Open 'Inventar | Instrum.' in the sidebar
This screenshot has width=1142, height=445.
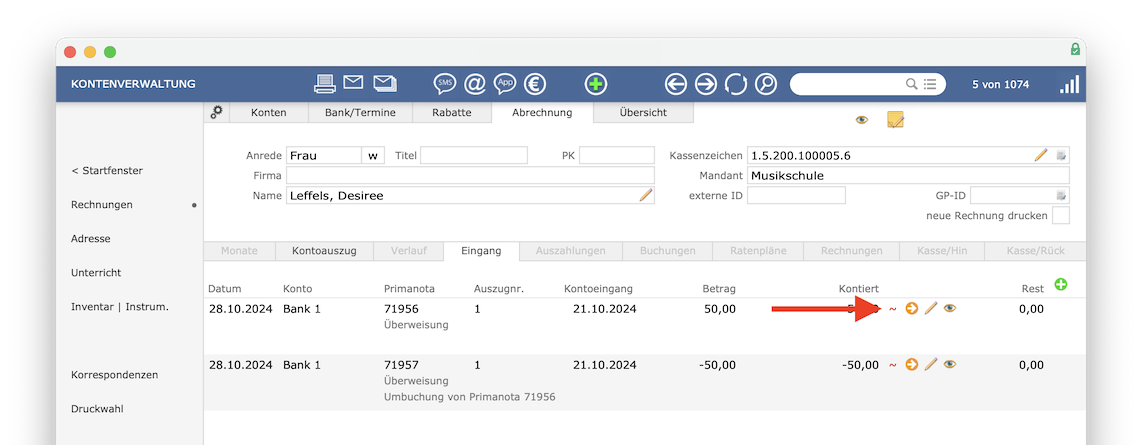pyautogui.click(x=119, y=307)
